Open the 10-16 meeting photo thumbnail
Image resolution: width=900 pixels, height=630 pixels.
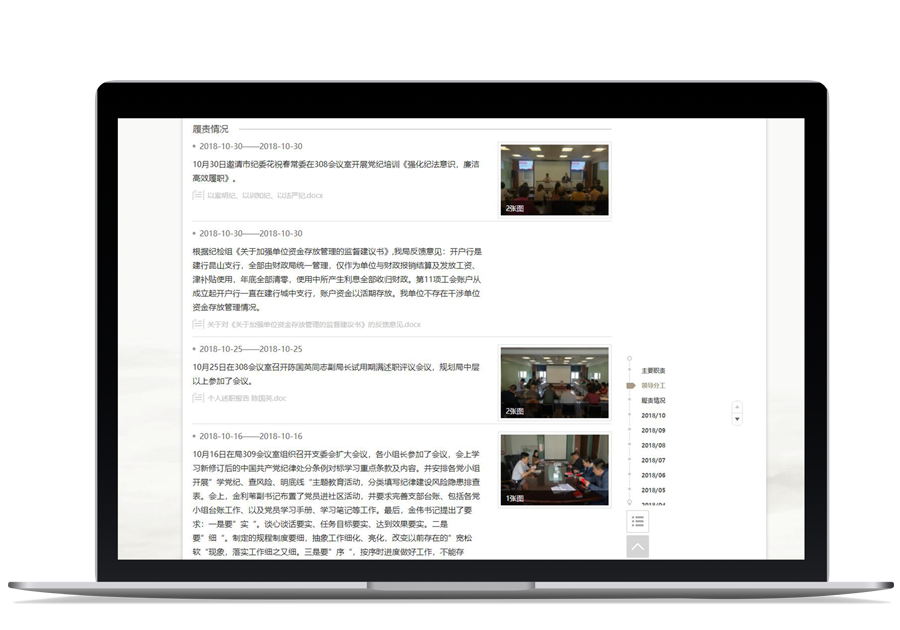coord(554,469)
